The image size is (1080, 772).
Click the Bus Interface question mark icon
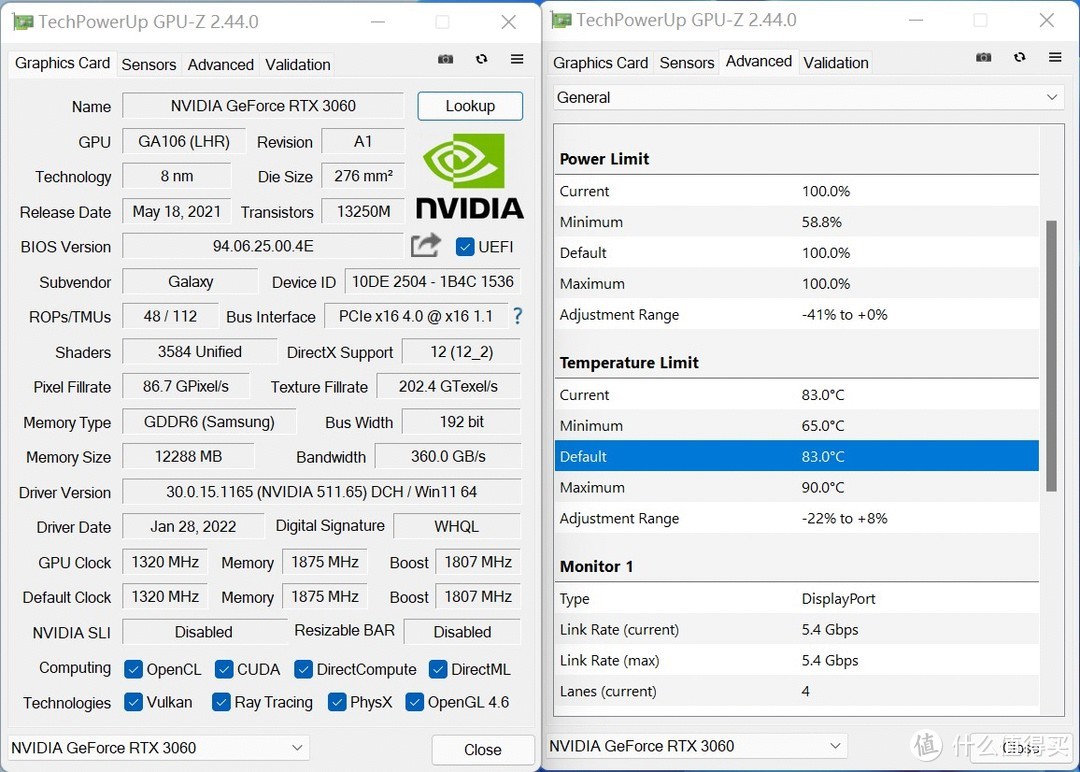point(517,316)
